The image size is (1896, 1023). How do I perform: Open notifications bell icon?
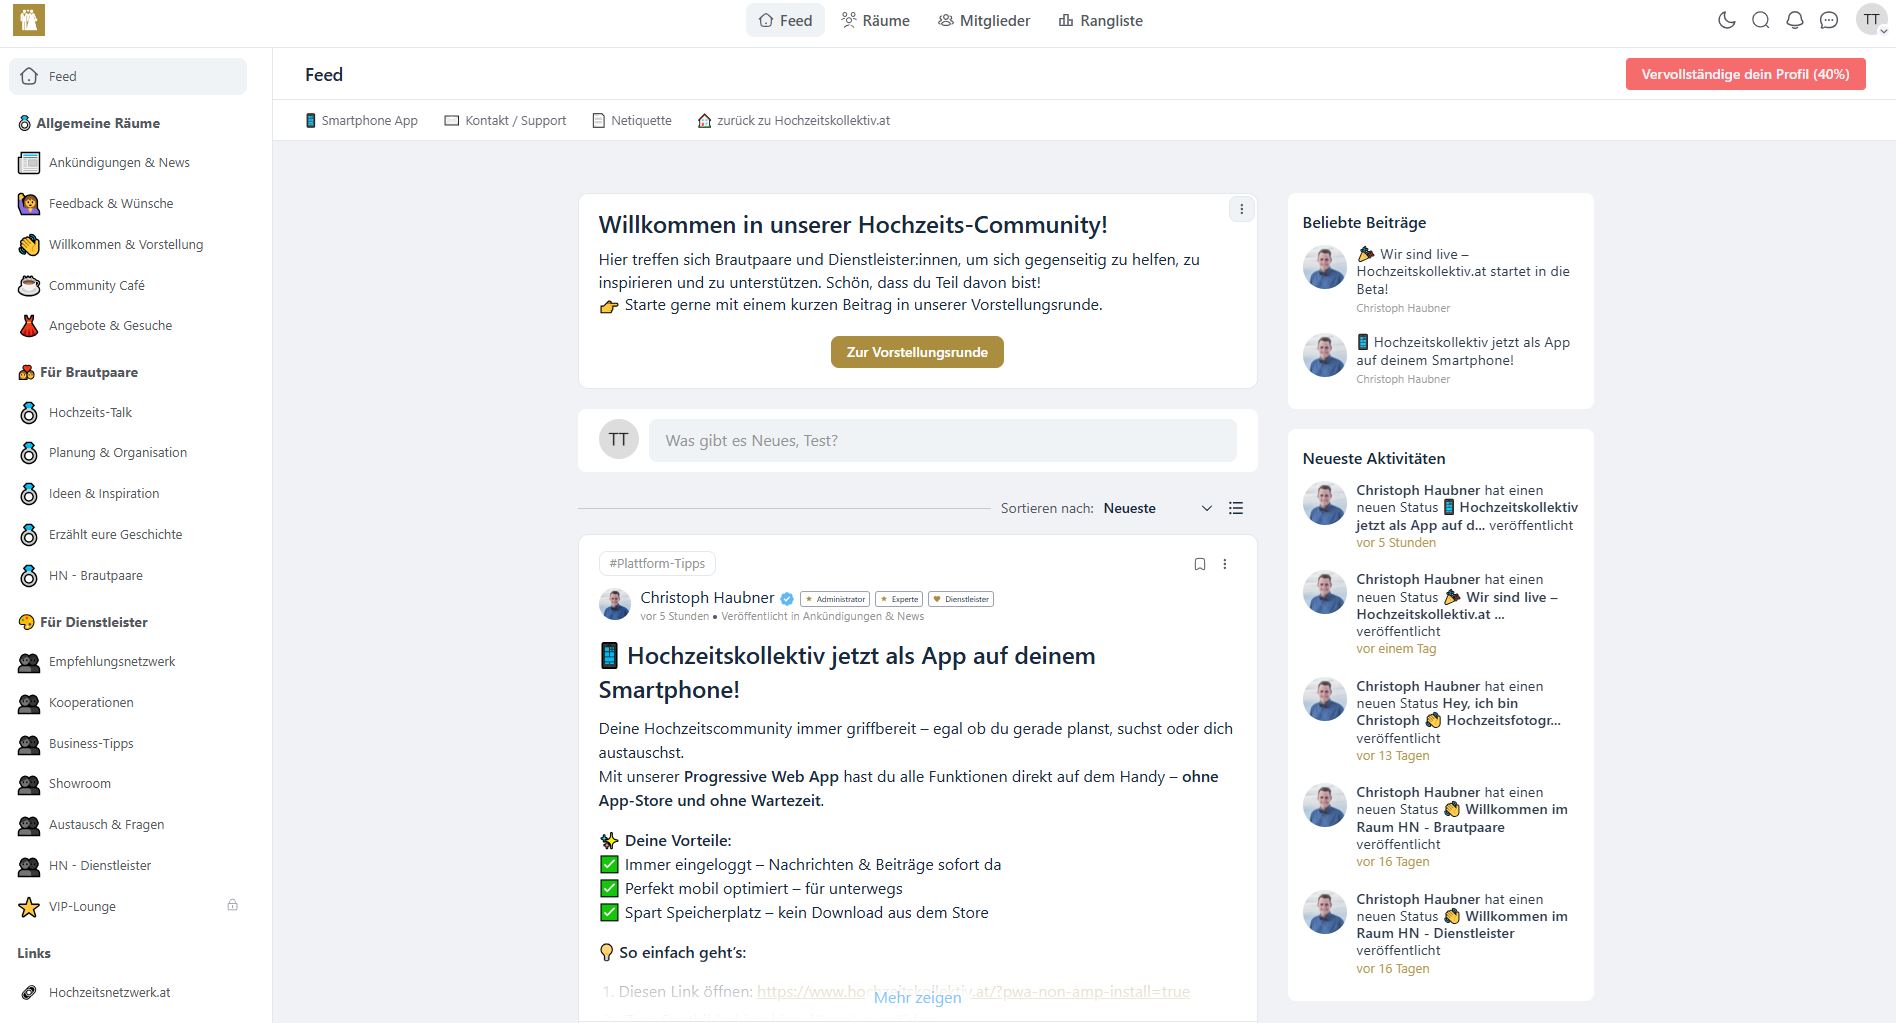pos(1794,20)
